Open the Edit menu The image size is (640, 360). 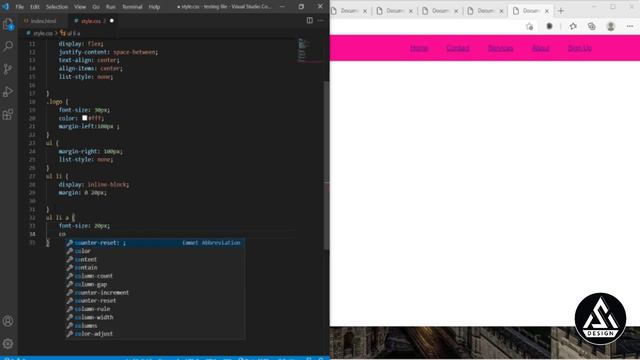[35, 7]
